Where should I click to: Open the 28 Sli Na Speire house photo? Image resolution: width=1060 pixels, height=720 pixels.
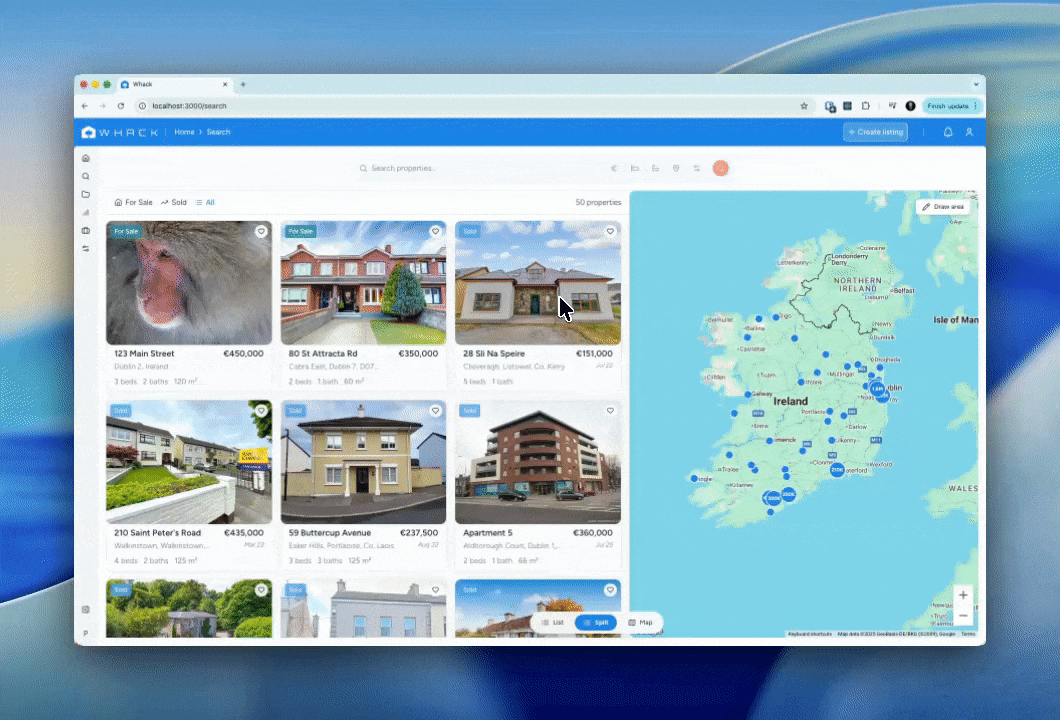pos(538,283)
